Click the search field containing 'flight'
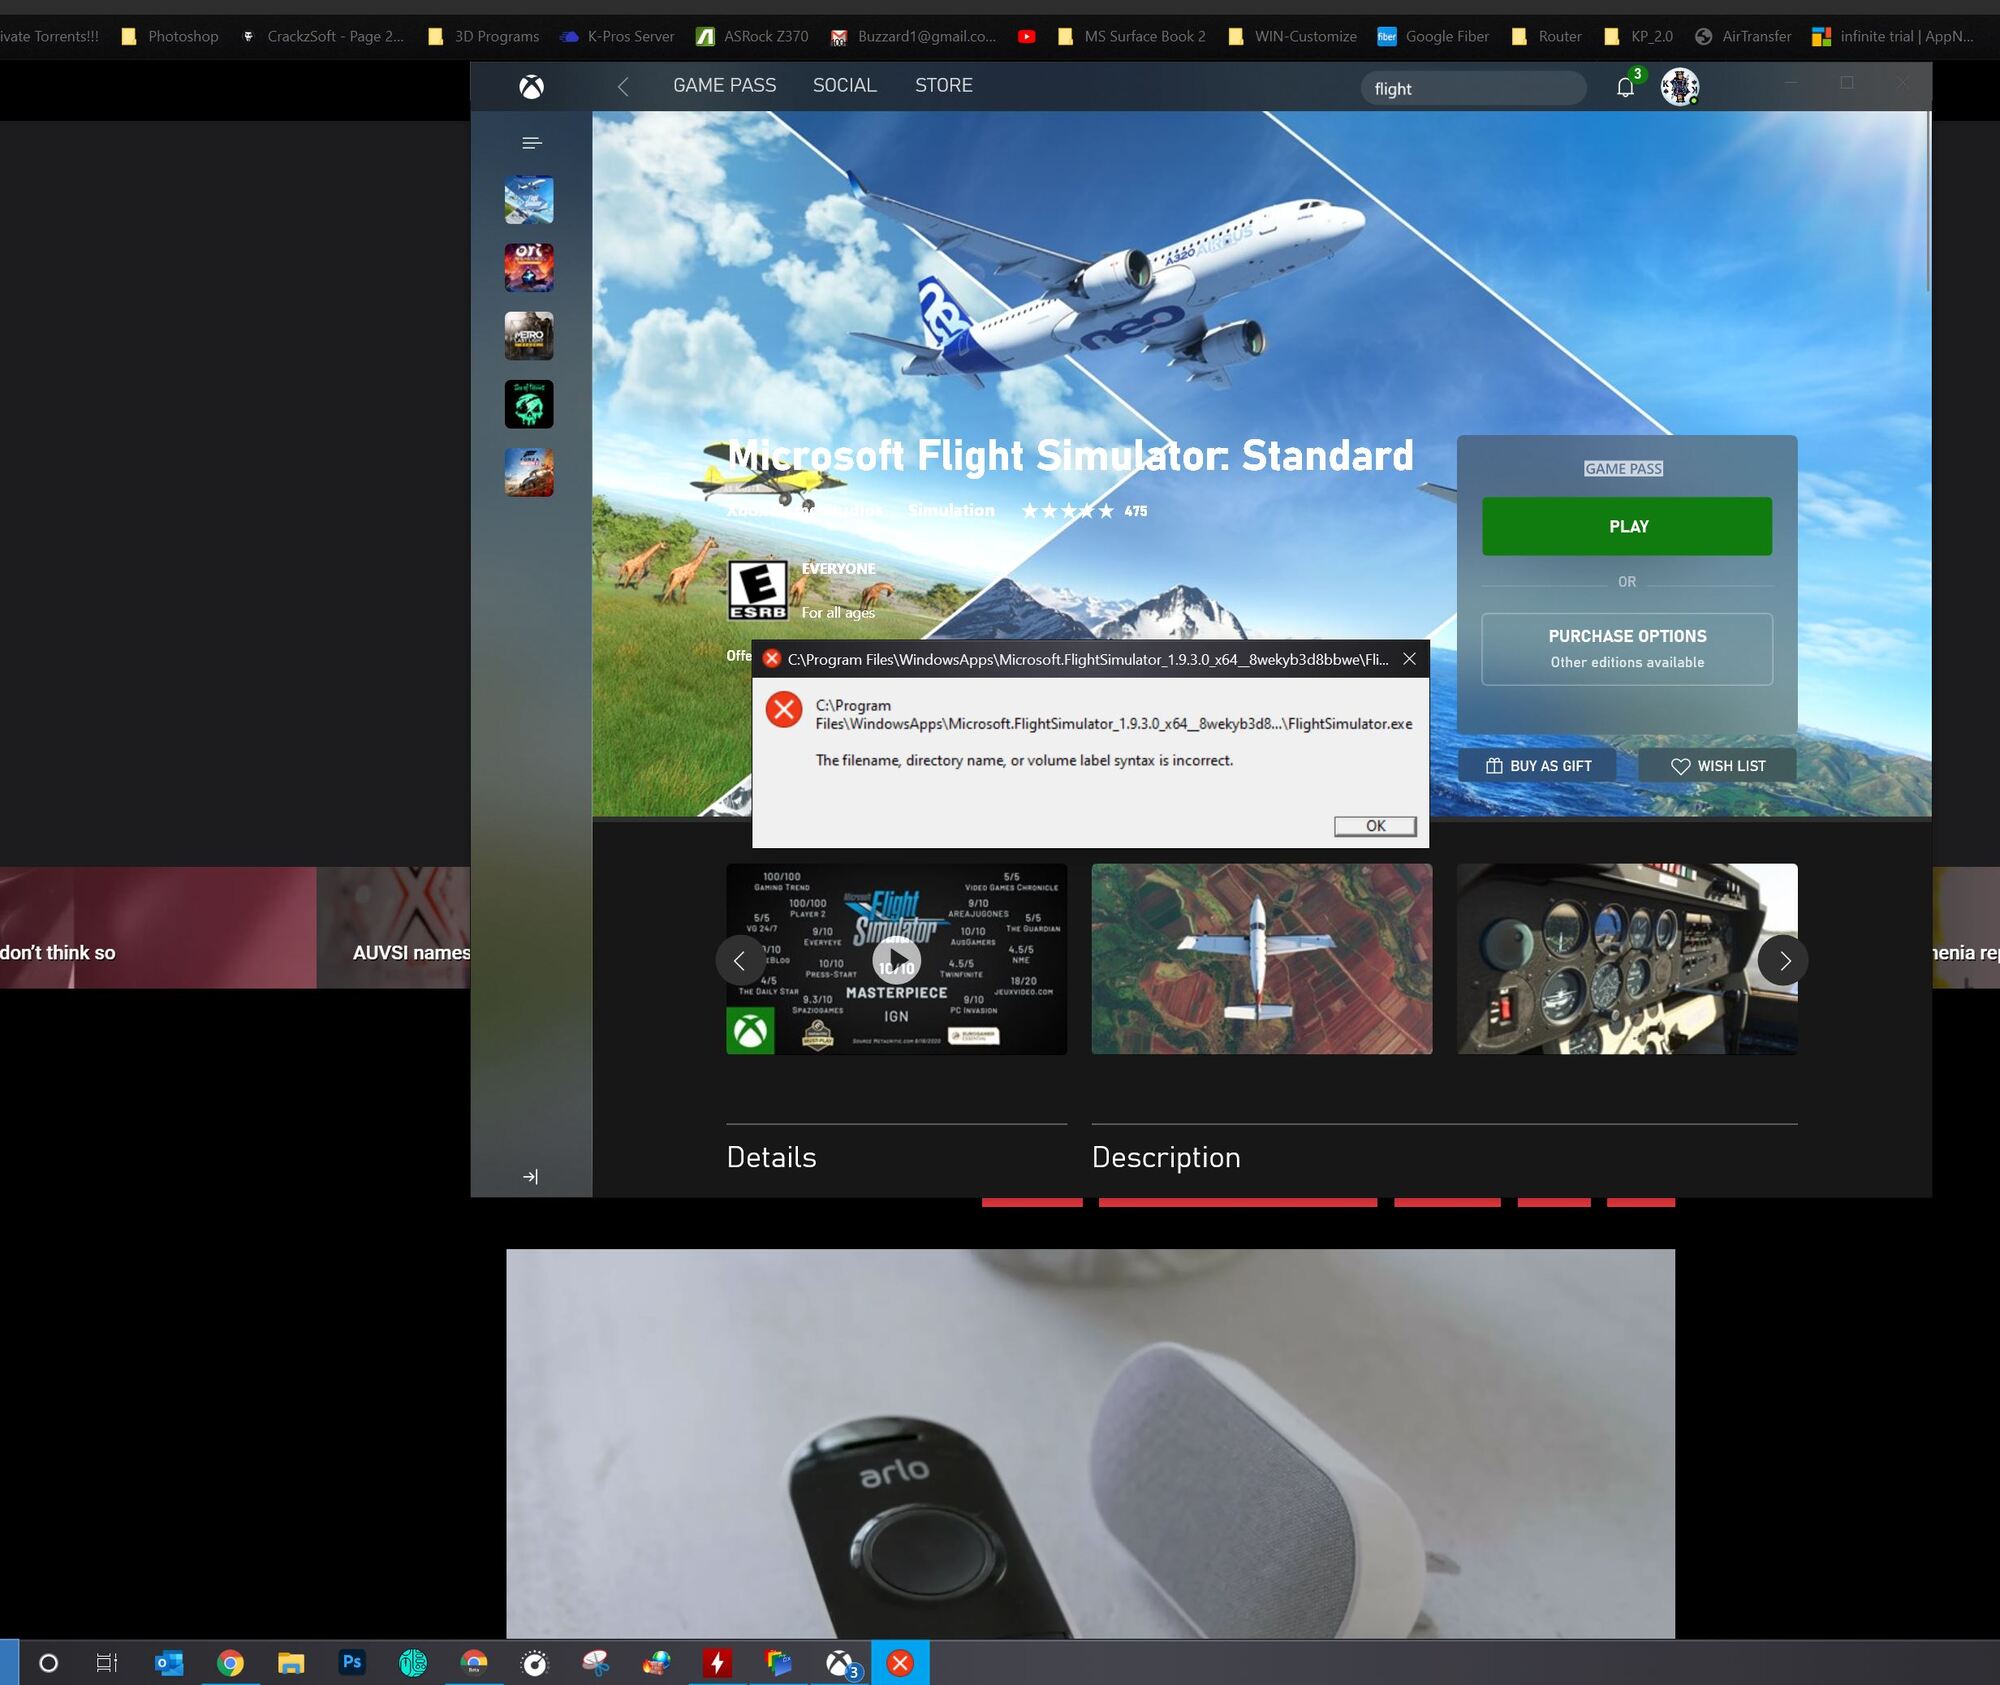Image resolution: width=2000 pixels, height=1685 pixels. [x=1473, y=88]
